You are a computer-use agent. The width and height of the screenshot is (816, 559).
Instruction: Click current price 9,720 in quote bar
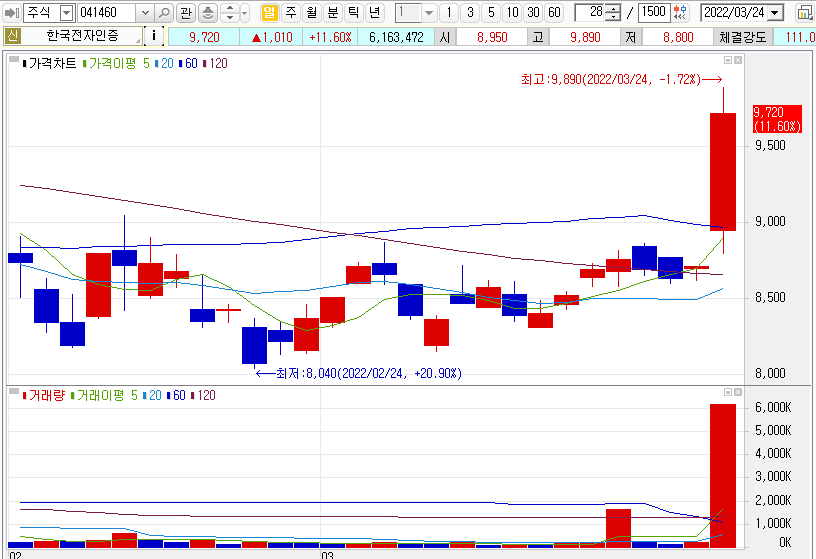[x=204, y=37]
